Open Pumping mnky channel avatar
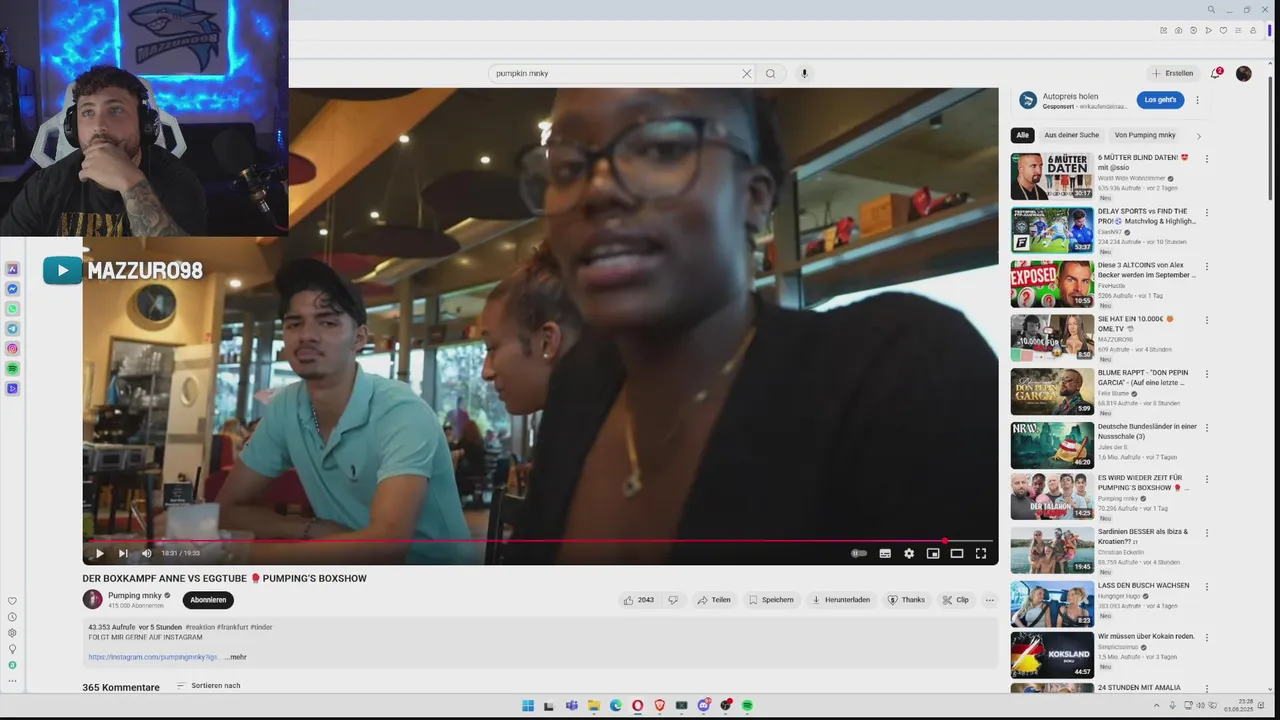This screenshot has width=1280, height=720. point(92,599)
